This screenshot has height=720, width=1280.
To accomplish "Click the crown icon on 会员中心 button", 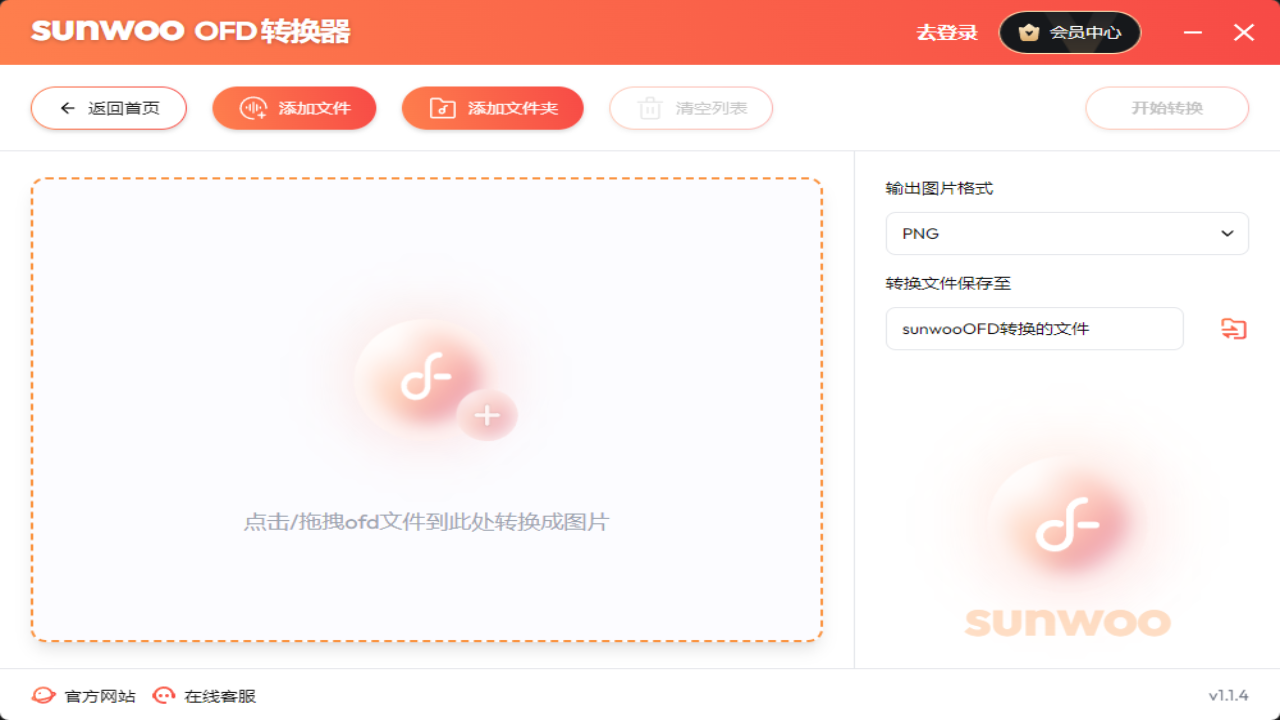I will pyautogui.click(x=1028, y=31).
